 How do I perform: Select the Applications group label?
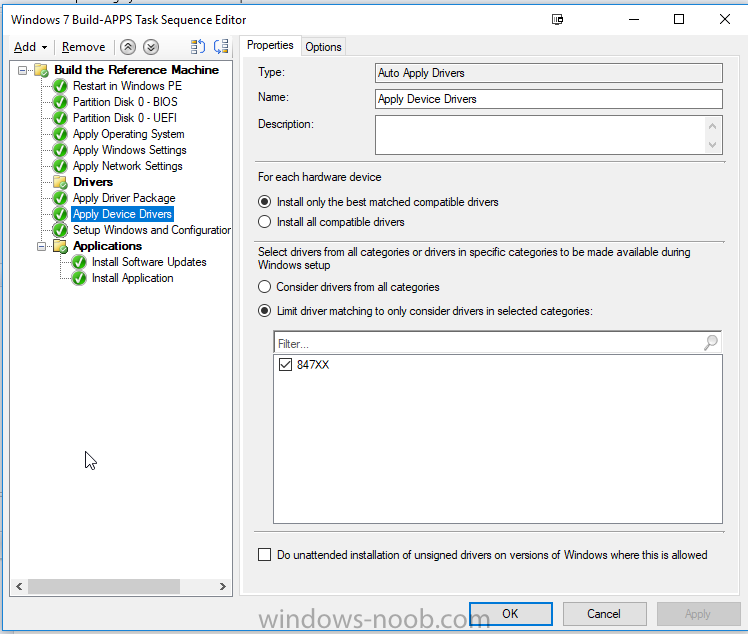(107, 246)
